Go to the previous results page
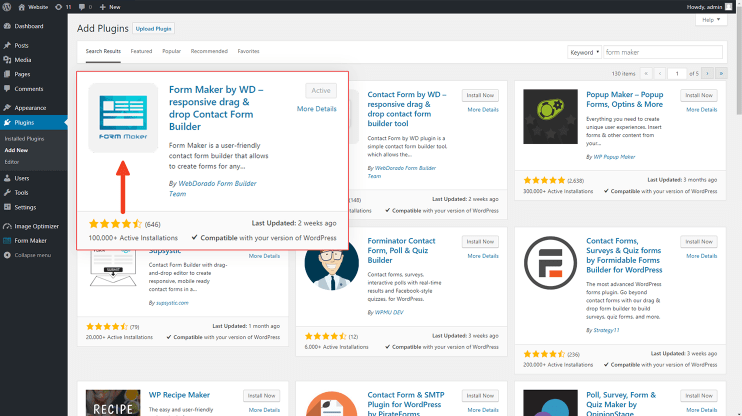 660,73
